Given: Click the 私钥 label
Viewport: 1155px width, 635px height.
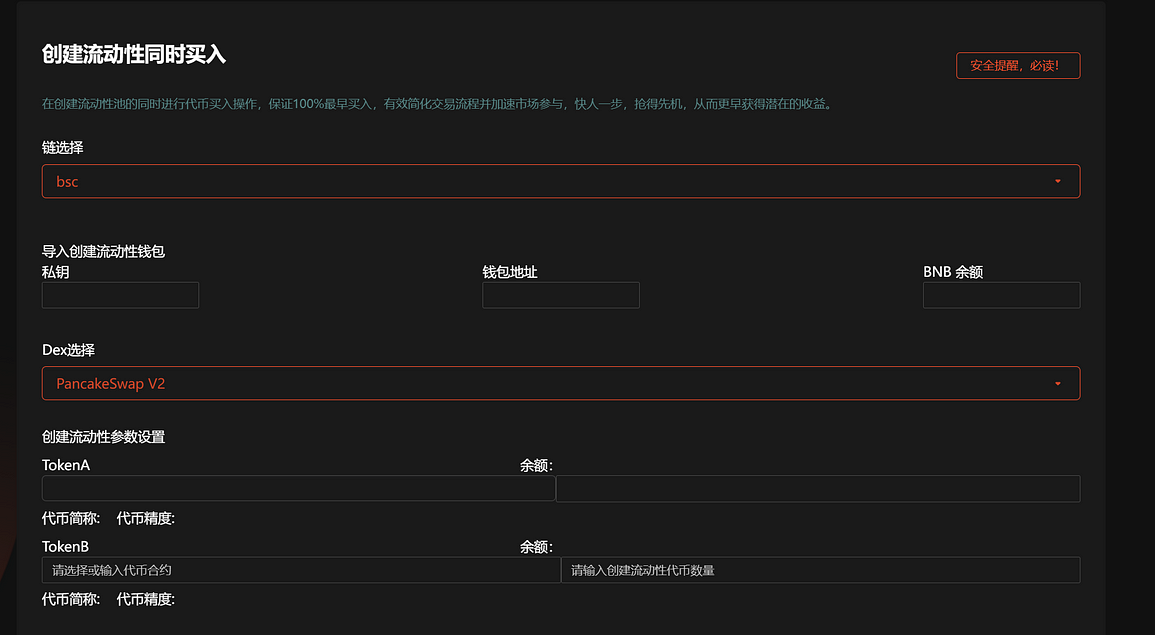Looking at the screenshot, I should click(x=55, y=272).
